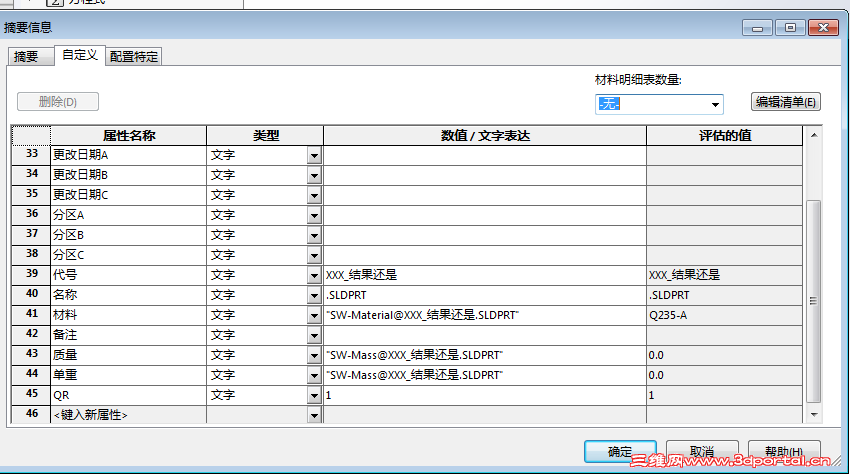850x474 pixels.
Task: Open type dropdown for 质量 row
Action: (314, 356)
